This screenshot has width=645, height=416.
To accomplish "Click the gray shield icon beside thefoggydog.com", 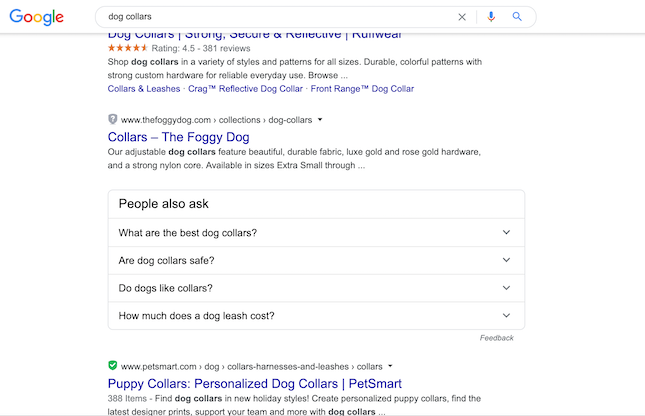I will click(113, 119).
